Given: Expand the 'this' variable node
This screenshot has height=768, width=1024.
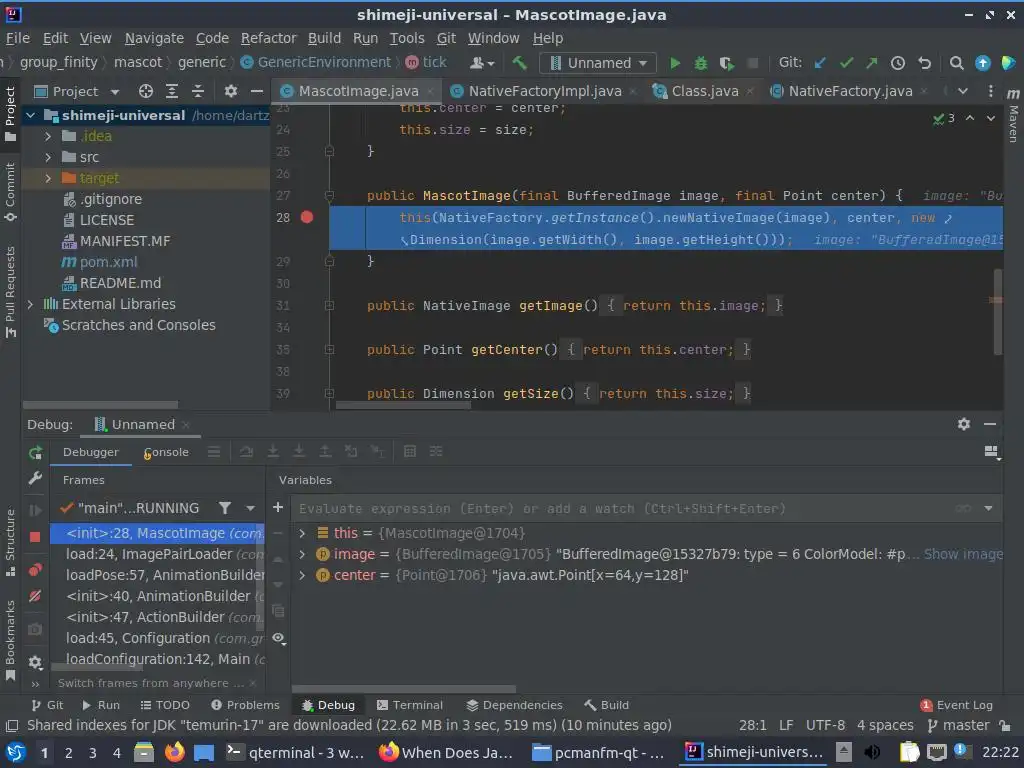Looking at the screenshot, I should (x=302, y=533).
